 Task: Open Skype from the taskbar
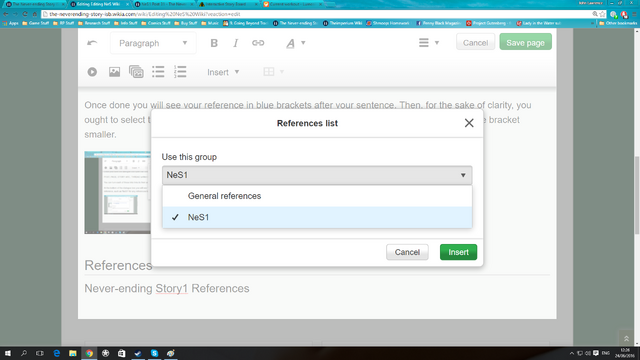[154, 353]
